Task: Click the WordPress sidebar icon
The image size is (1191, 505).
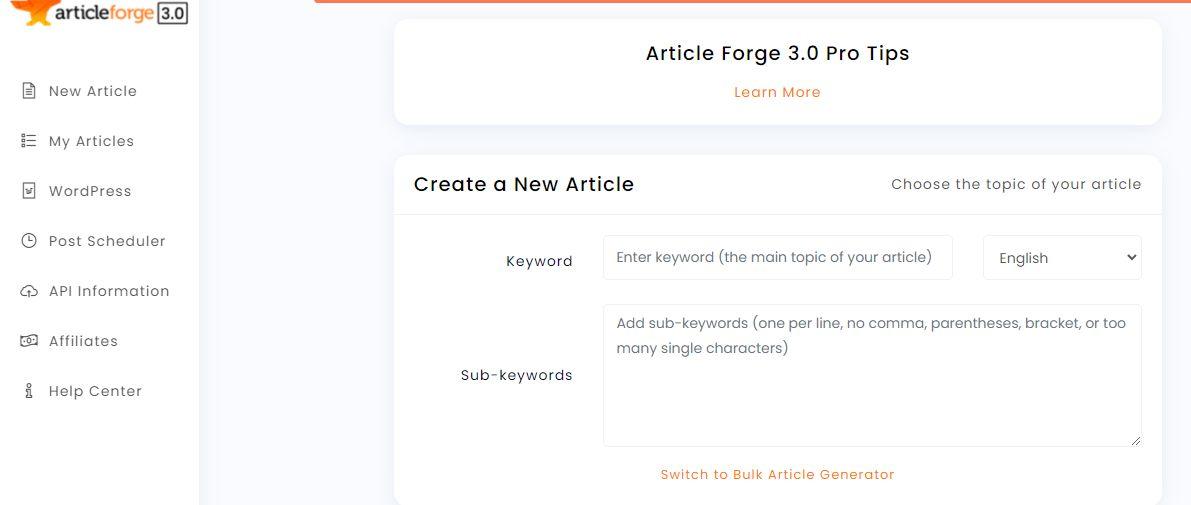Action: coord(29,191)
